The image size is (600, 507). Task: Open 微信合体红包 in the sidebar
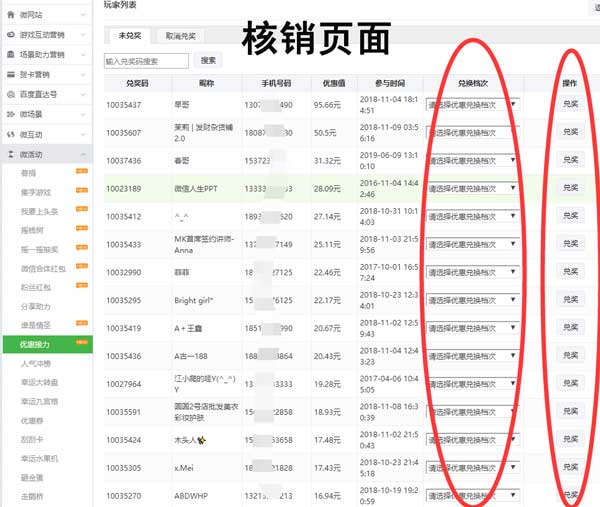click(43, 269)
